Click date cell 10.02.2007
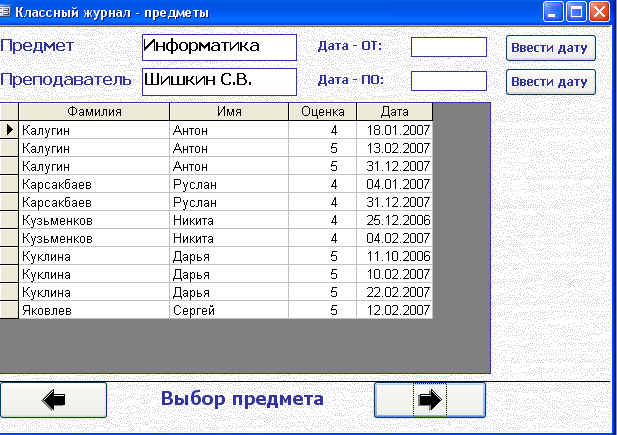 [x=395, y=274]
